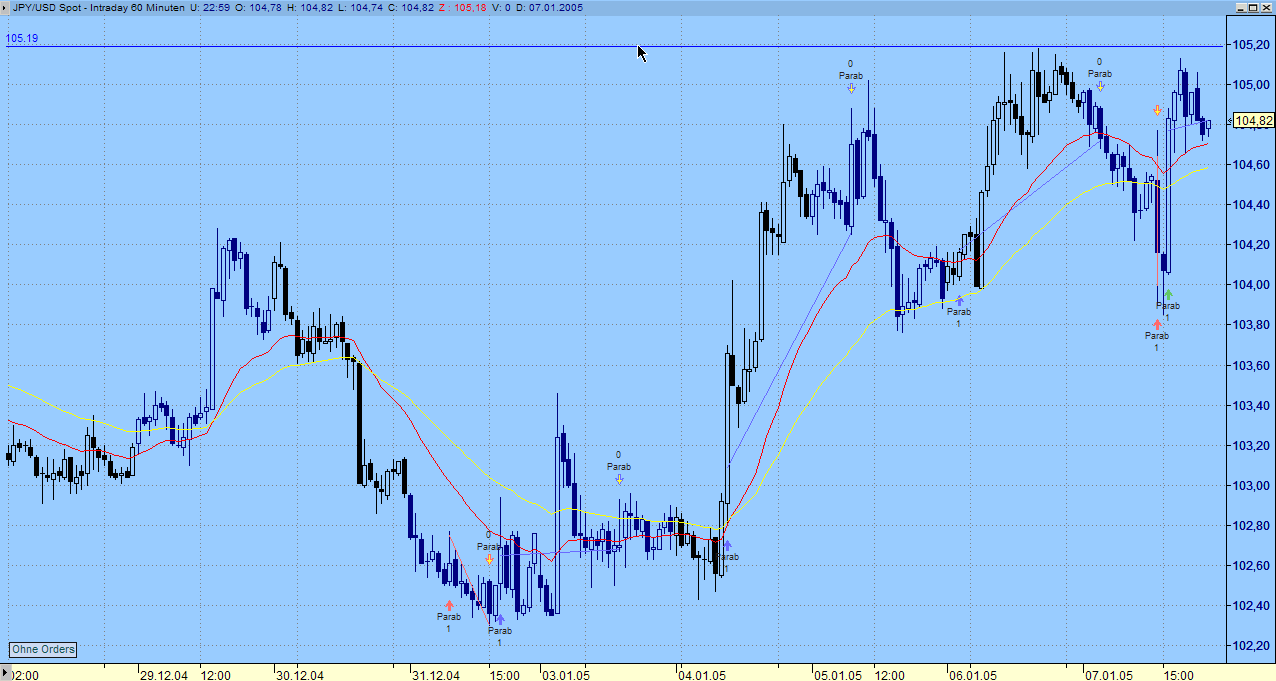Click the purple up Parab arrow near 06.01.05

(959, 300)
